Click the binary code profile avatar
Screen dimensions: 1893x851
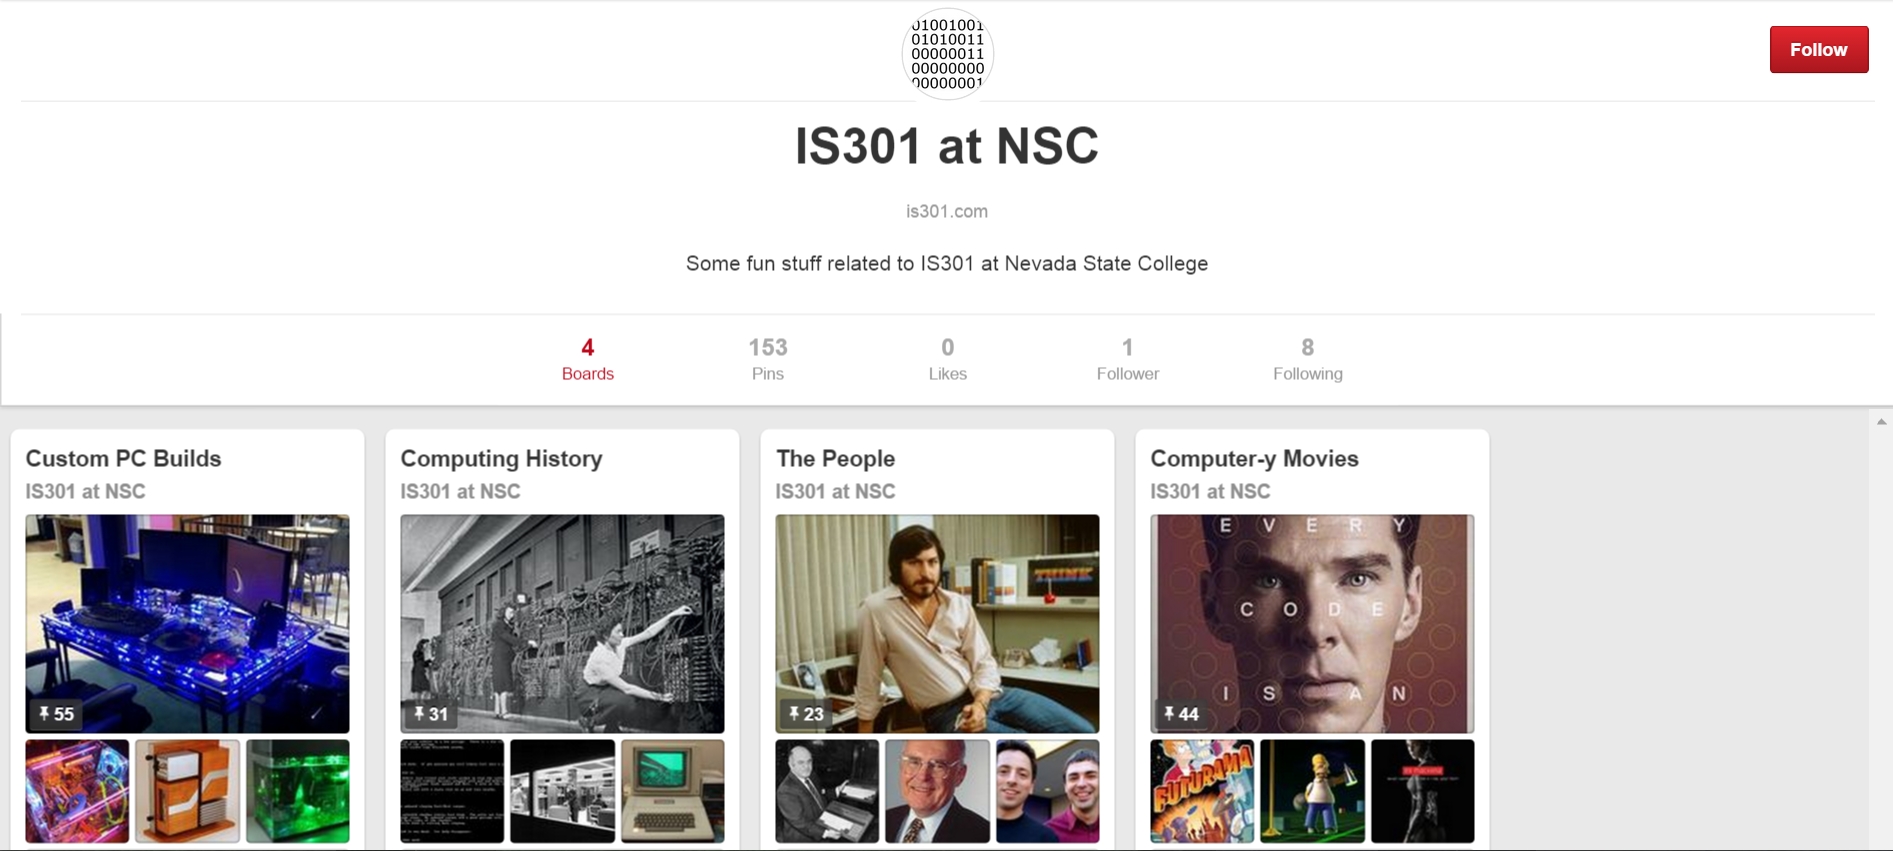point(947,54)
